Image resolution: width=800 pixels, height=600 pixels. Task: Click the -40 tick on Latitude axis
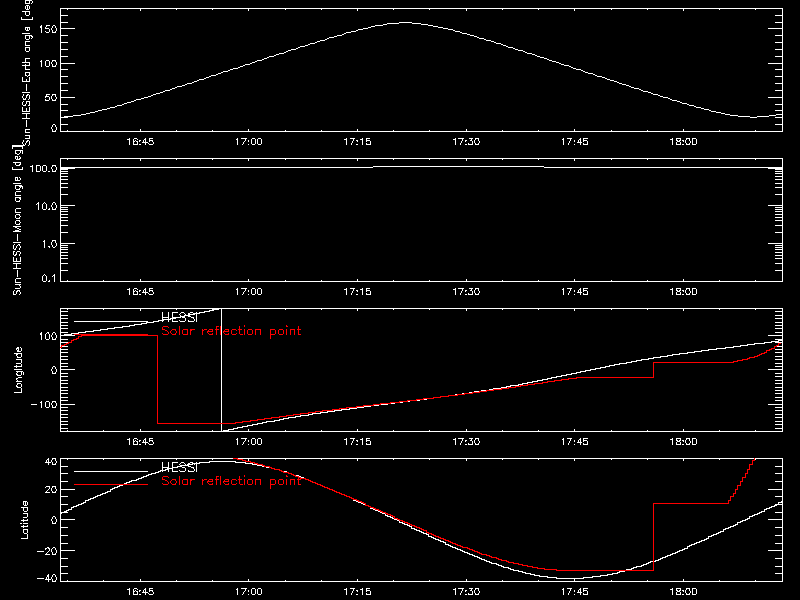47,579
